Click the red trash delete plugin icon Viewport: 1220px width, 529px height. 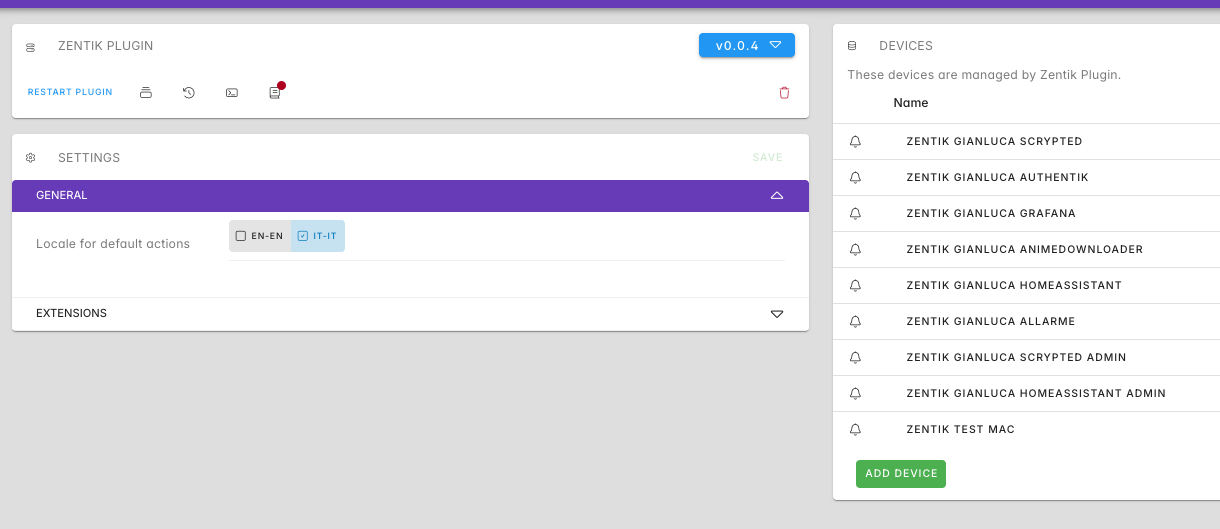pos(784,93)
